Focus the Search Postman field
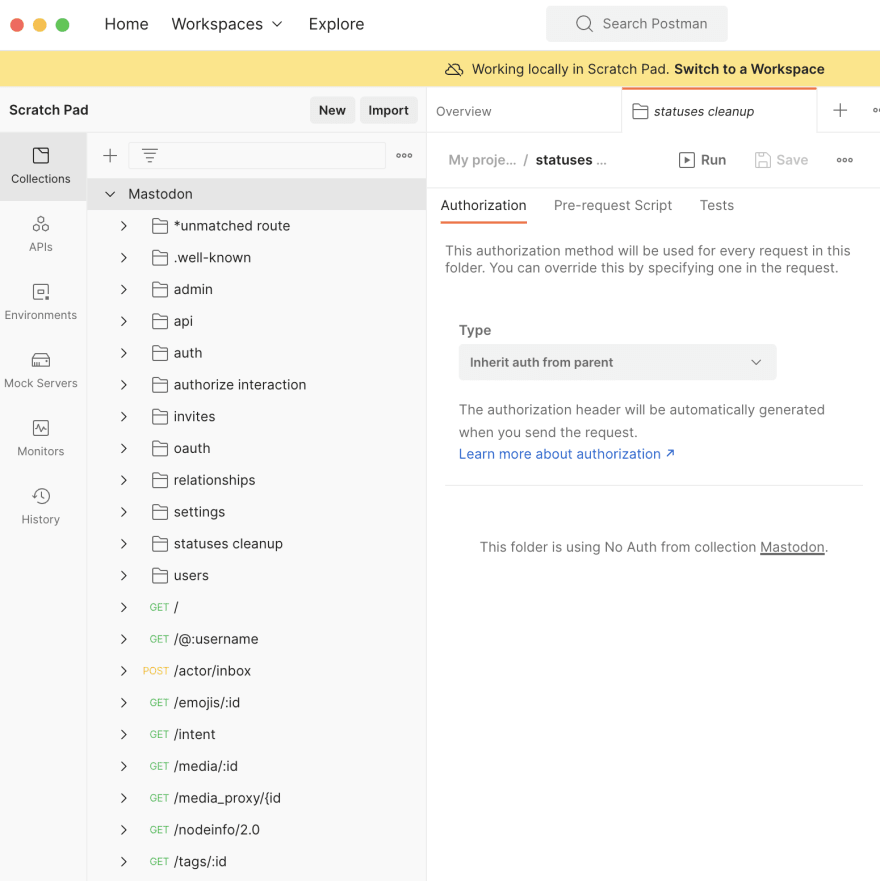This screenshot has height=881, width=880. (x=637, y=24)
